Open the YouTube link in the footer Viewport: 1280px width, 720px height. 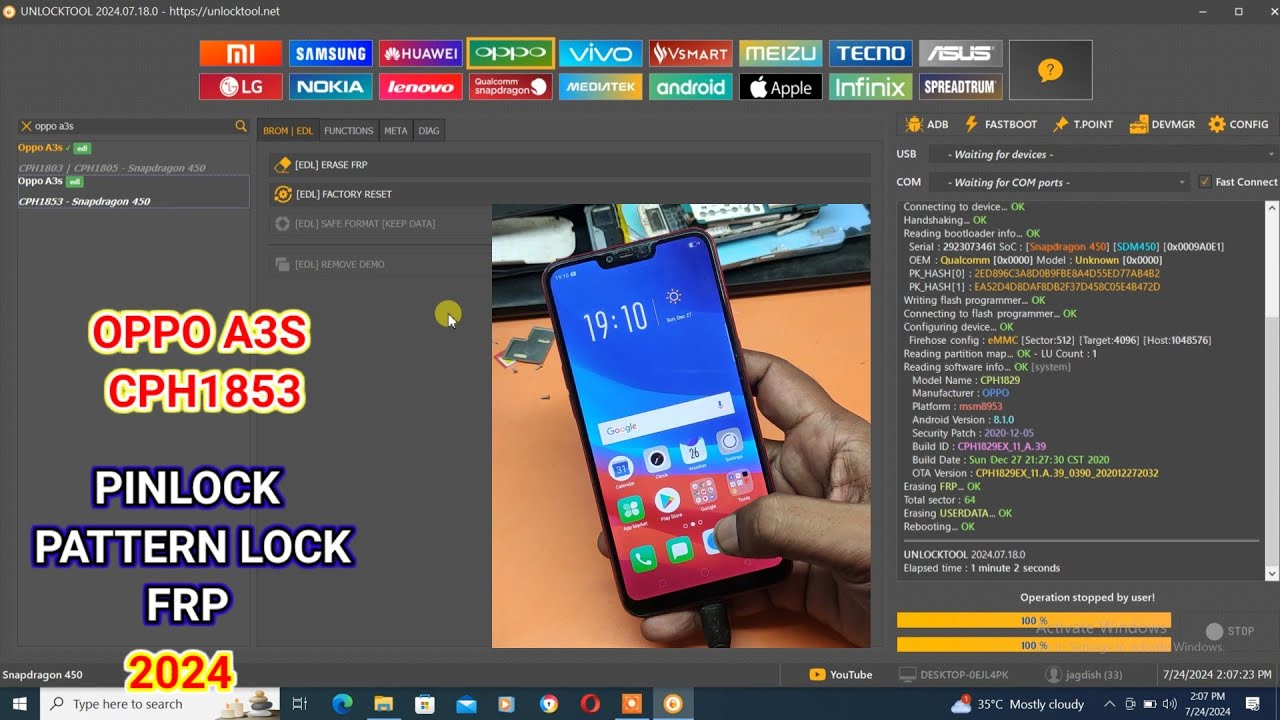pos(840,674)
